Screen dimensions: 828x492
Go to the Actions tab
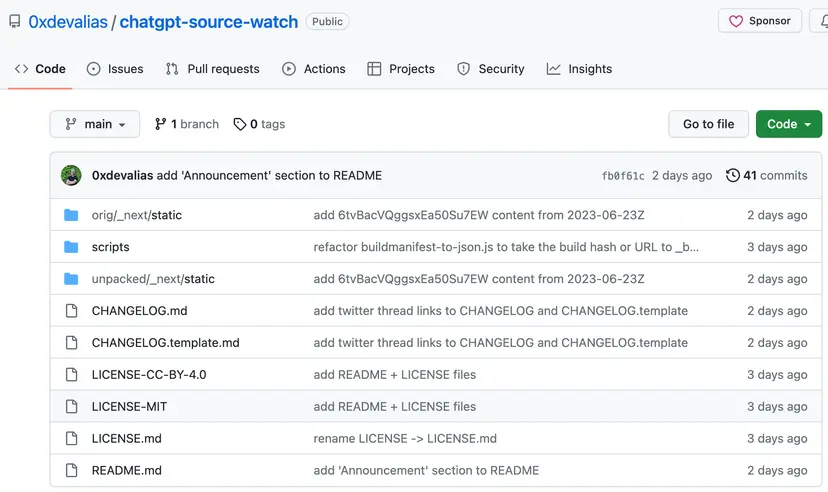tap(314, 69)
